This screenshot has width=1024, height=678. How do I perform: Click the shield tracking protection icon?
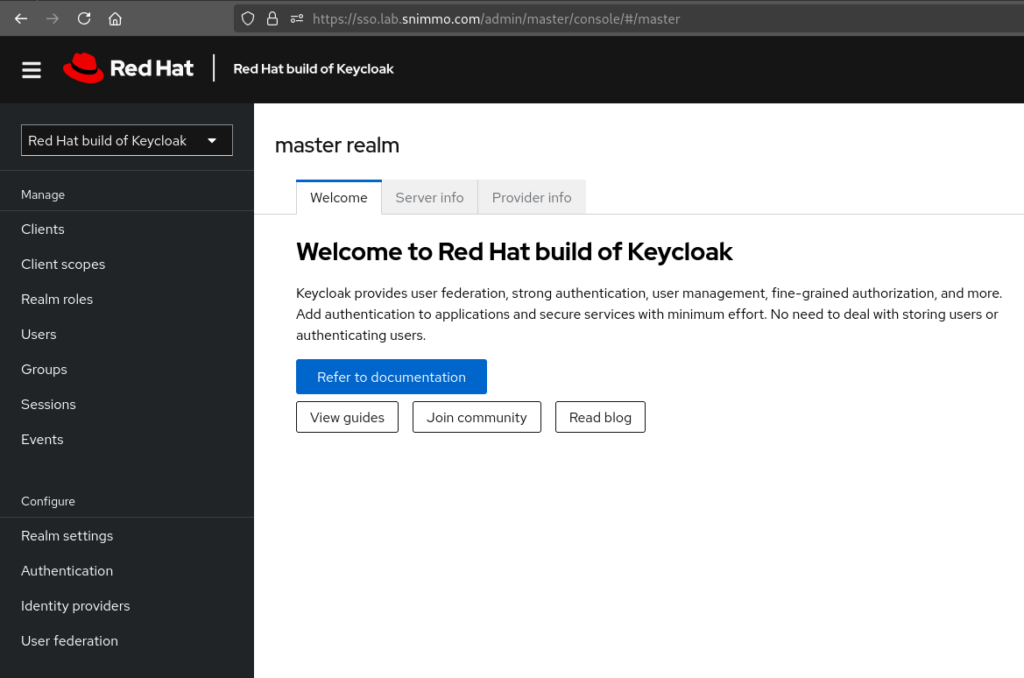[248, 19]
